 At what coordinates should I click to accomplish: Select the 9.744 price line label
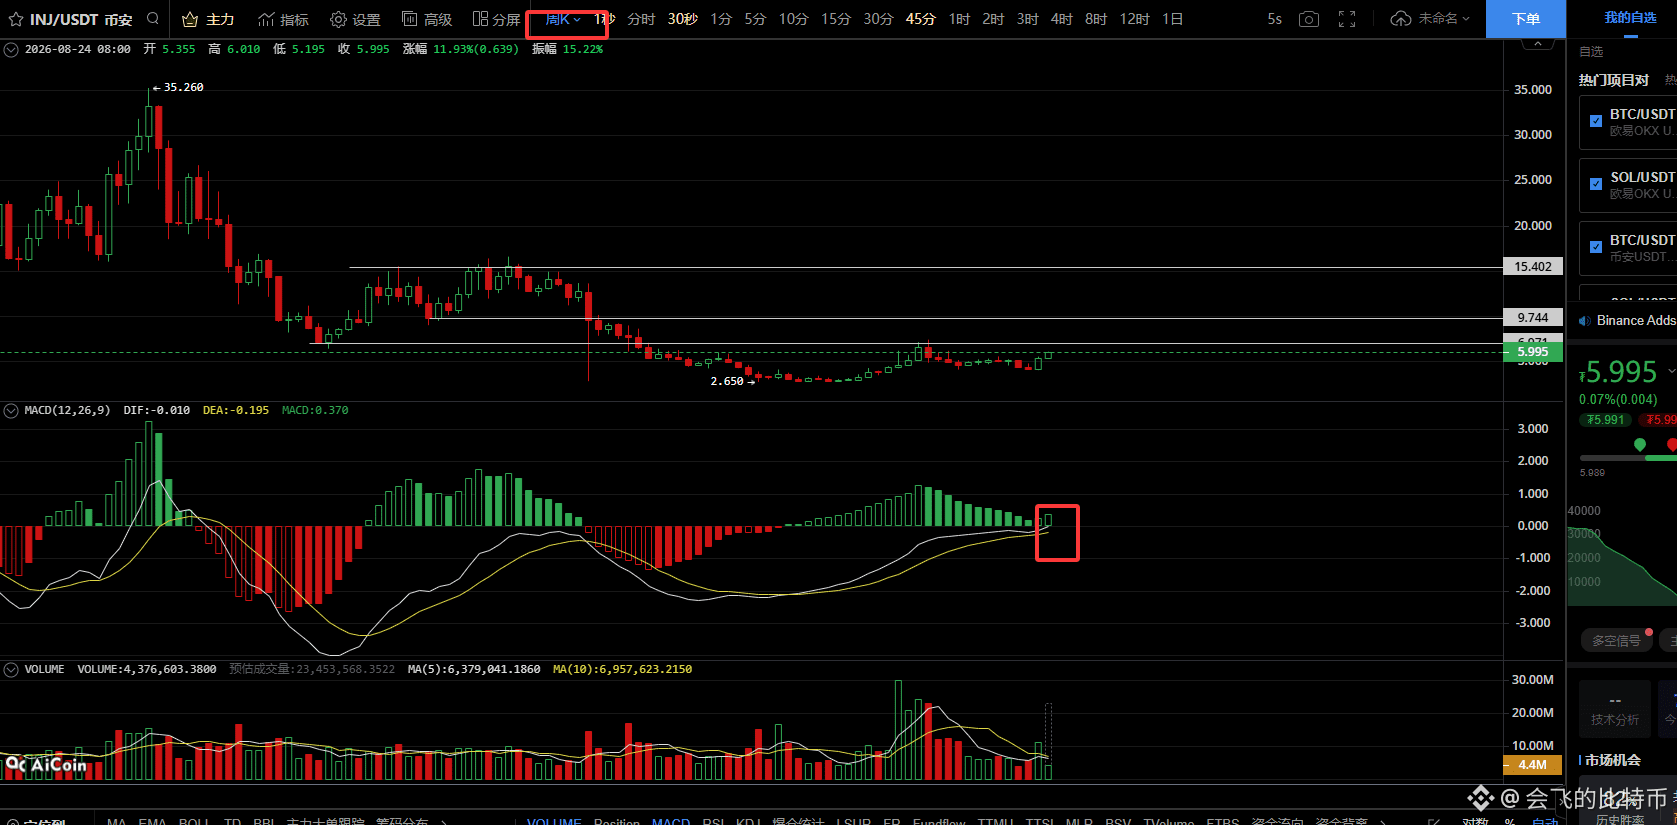(1533, 318)
